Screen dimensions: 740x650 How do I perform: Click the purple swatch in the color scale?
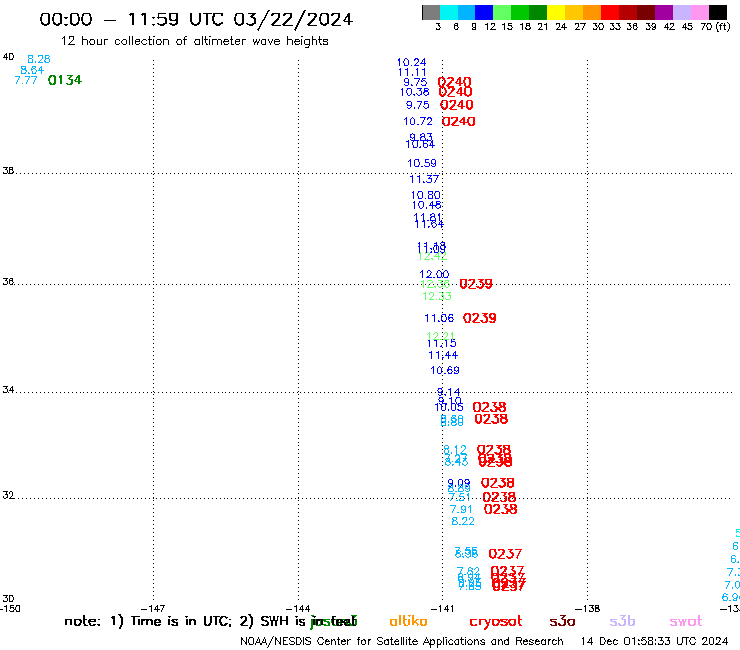(664, 12)
